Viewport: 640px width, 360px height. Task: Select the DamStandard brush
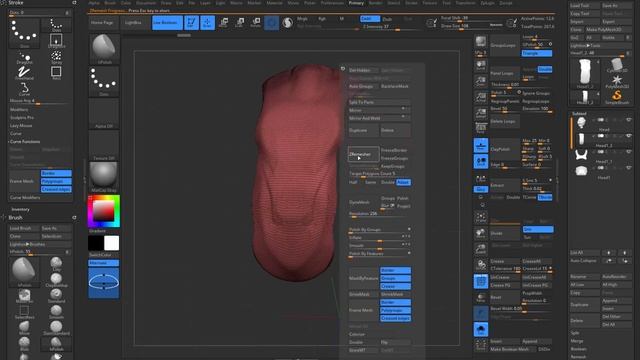pos(56,328)
